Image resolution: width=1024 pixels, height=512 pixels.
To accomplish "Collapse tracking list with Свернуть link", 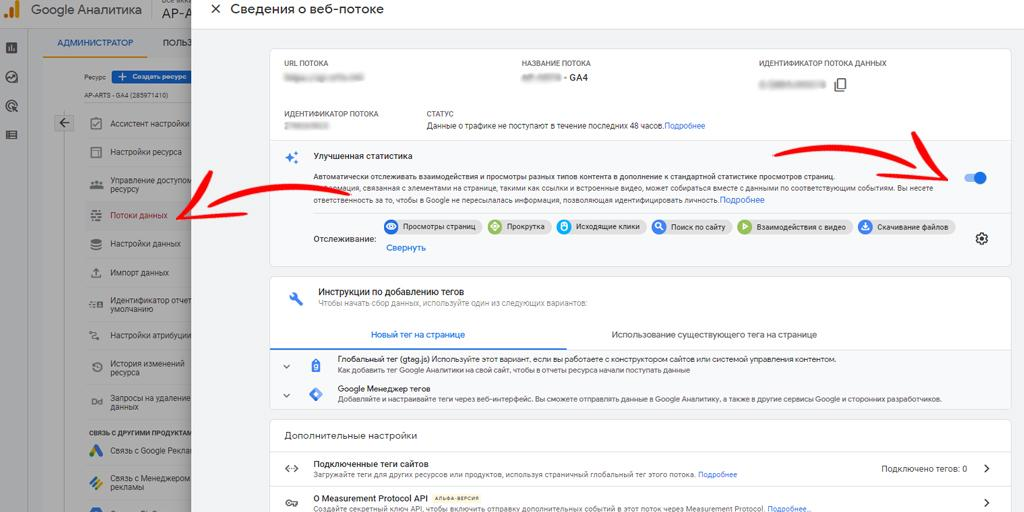I will [405, 248].
